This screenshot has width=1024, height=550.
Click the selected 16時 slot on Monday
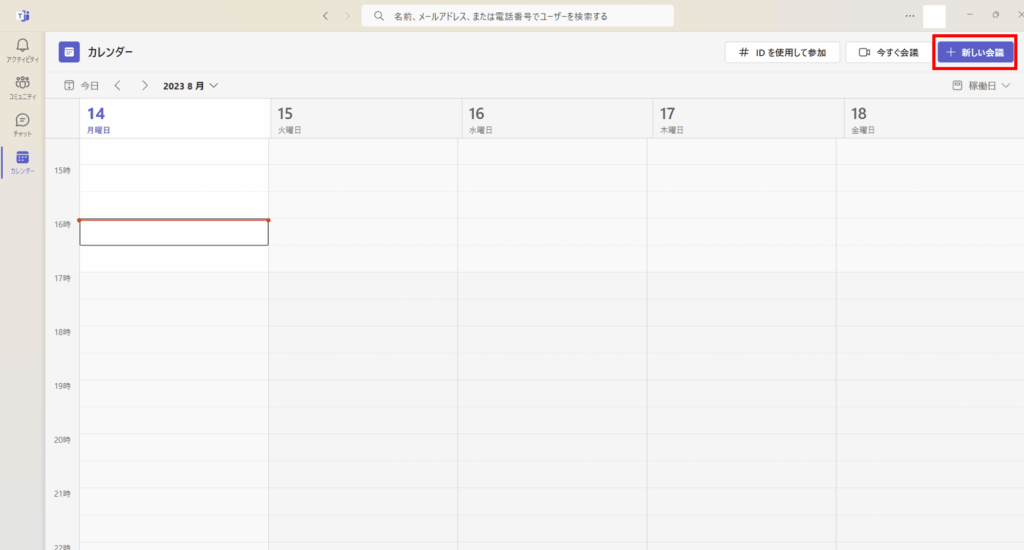pos(174,233)
